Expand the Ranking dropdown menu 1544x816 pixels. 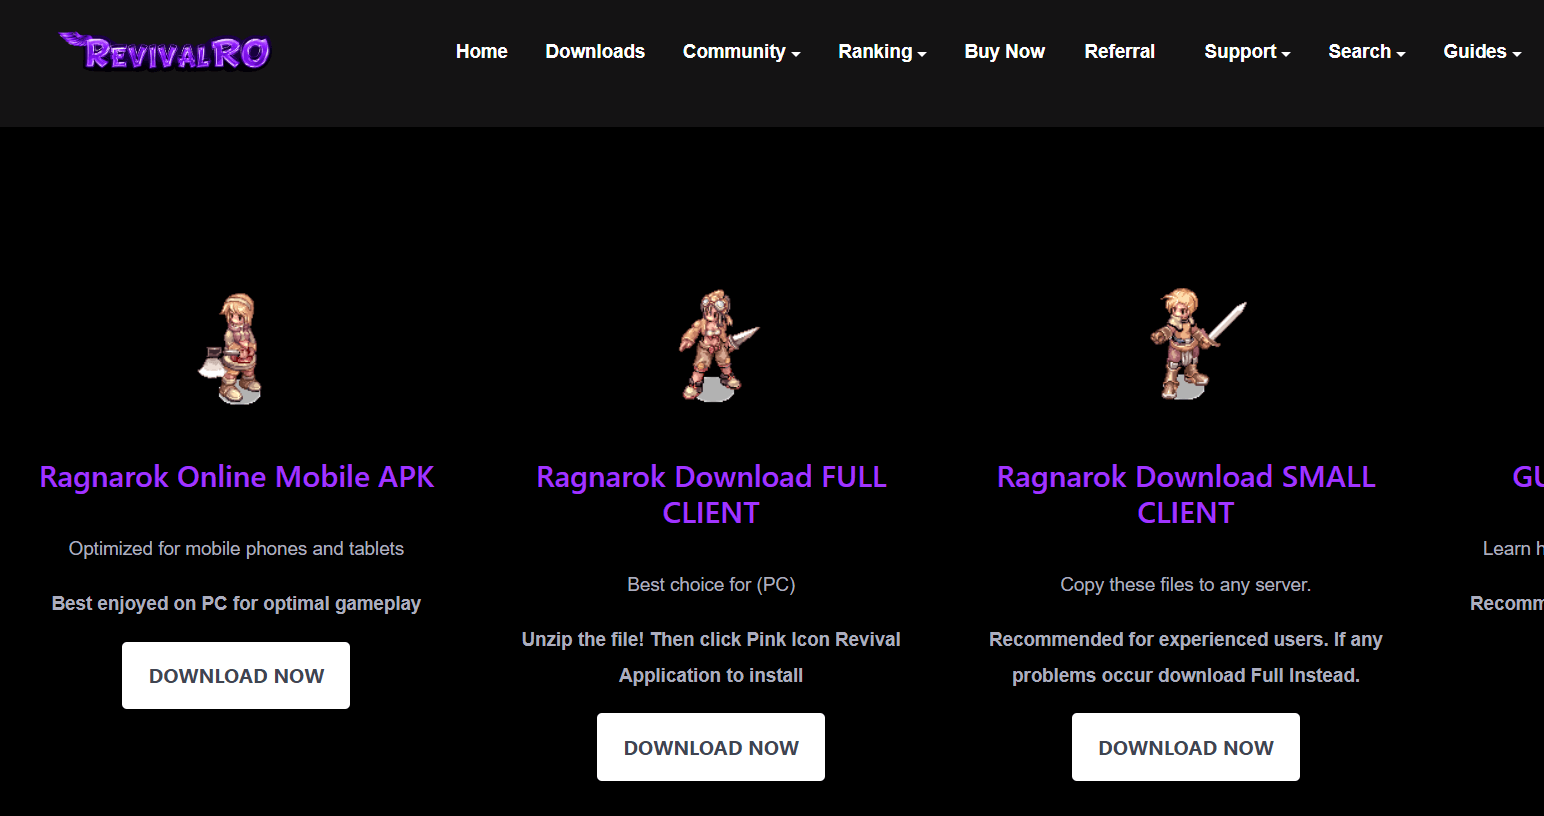click(x=882, y=52)
